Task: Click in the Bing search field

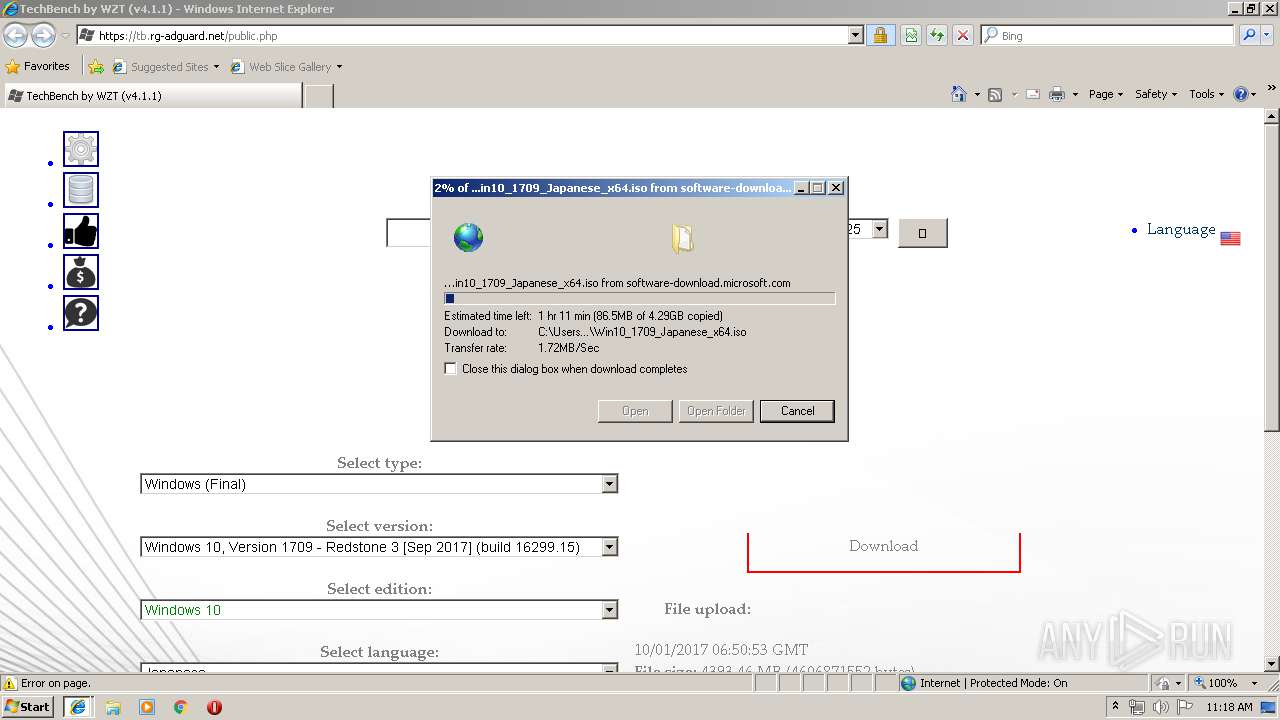Action: (x=1106, y=35)
